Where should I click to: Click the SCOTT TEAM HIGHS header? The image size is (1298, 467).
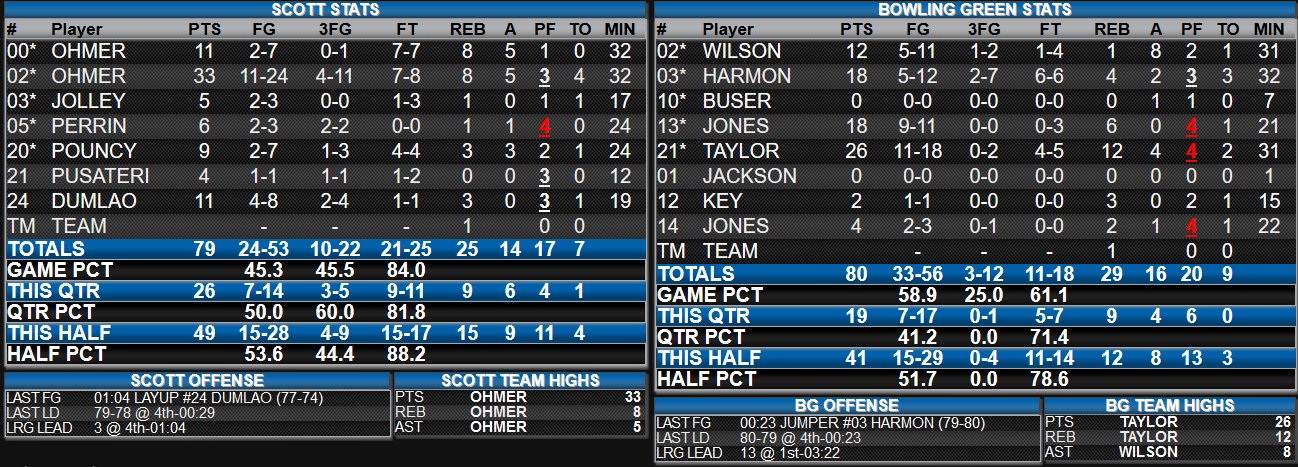point(520,381)
